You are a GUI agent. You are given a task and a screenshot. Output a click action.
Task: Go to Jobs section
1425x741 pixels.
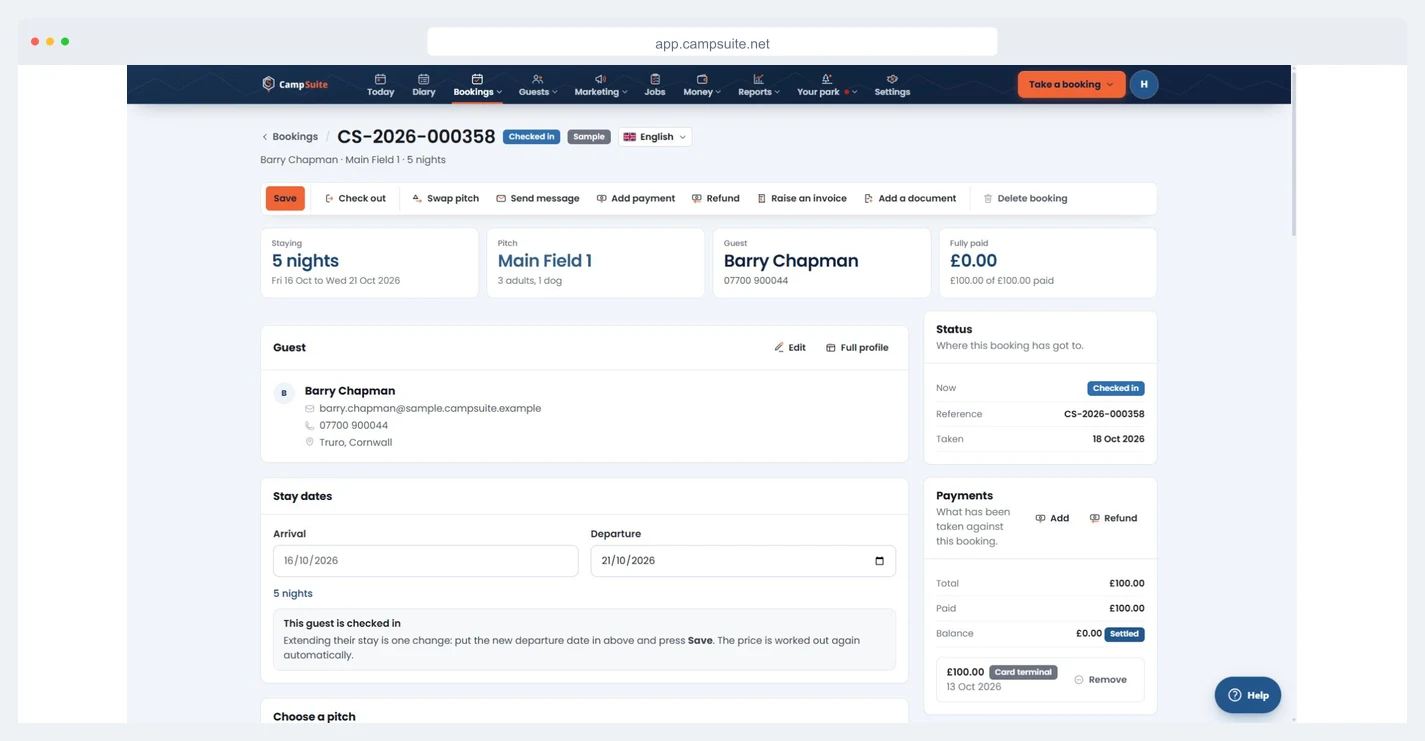tap(655, 85)
